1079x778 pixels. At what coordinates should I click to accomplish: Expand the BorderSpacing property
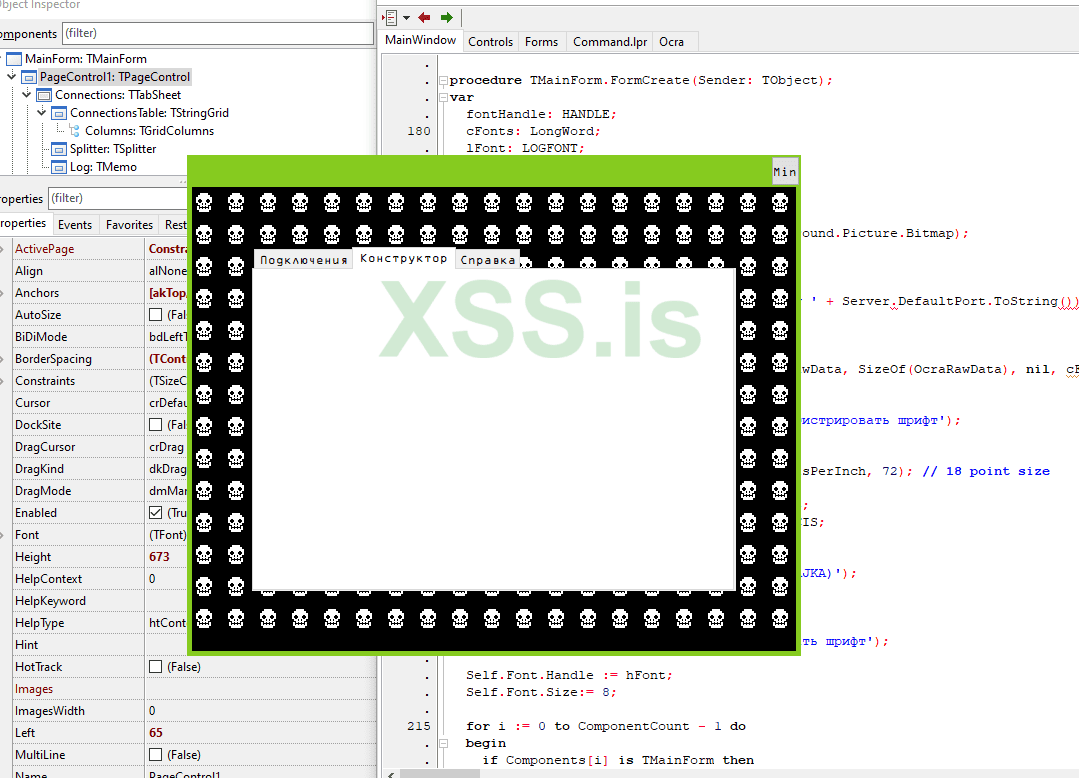tap(3, 358)
